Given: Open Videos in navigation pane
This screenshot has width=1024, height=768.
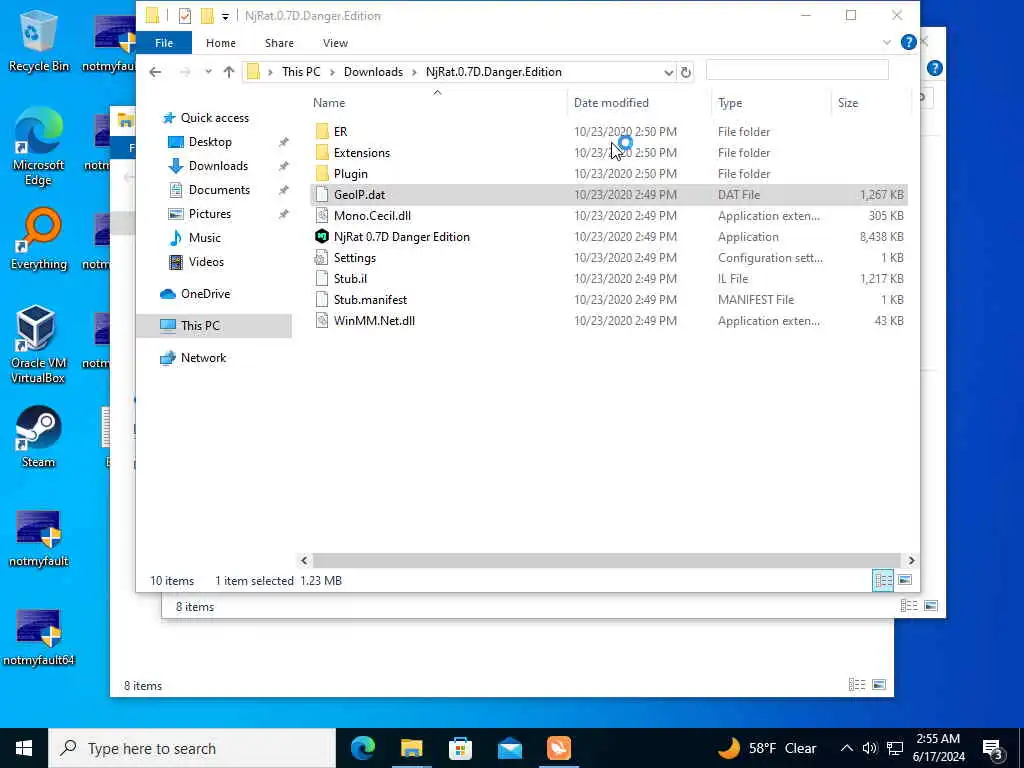Looking at the screenshot, I should click(x=206, y=262).
